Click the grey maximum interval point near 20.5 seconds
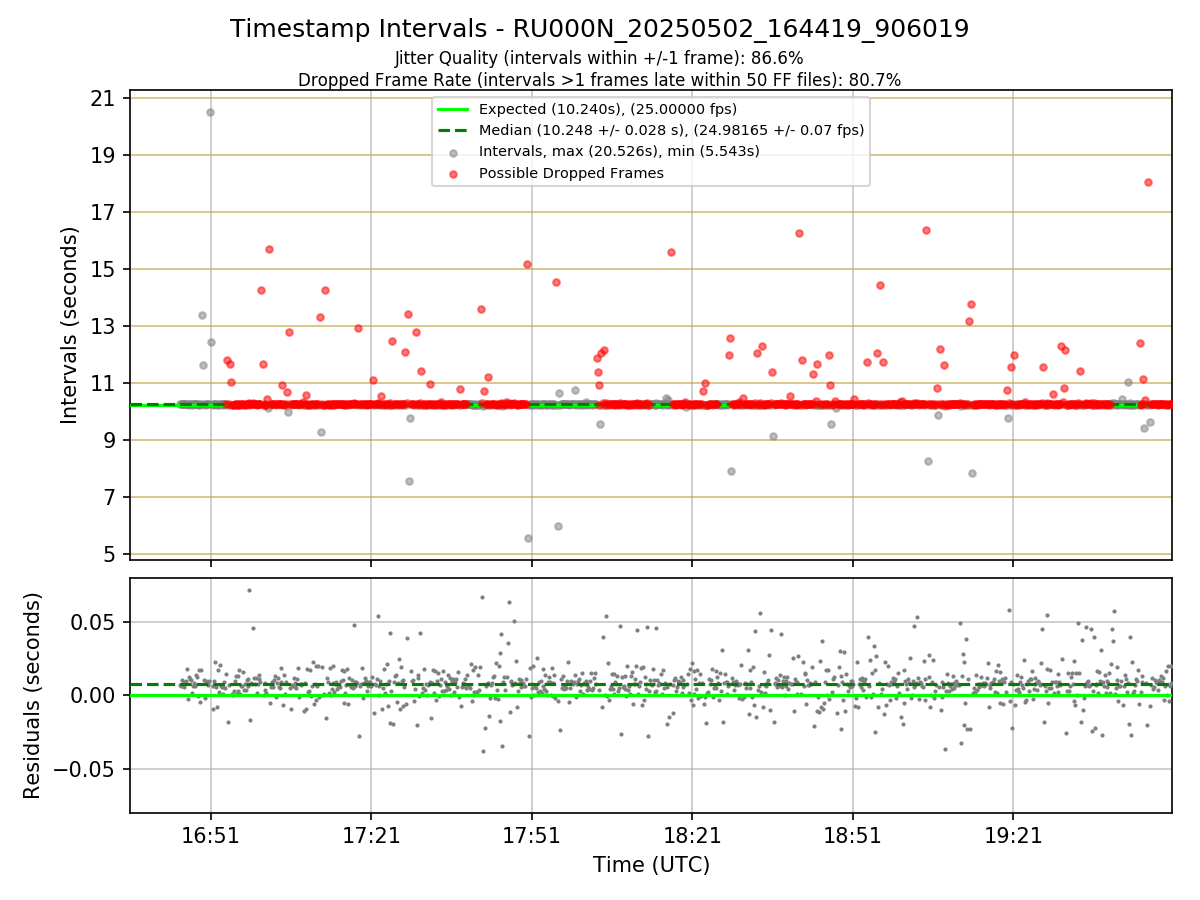This screenshot has height=900, width=1200. pyautogui.click(x=210, y=112)
